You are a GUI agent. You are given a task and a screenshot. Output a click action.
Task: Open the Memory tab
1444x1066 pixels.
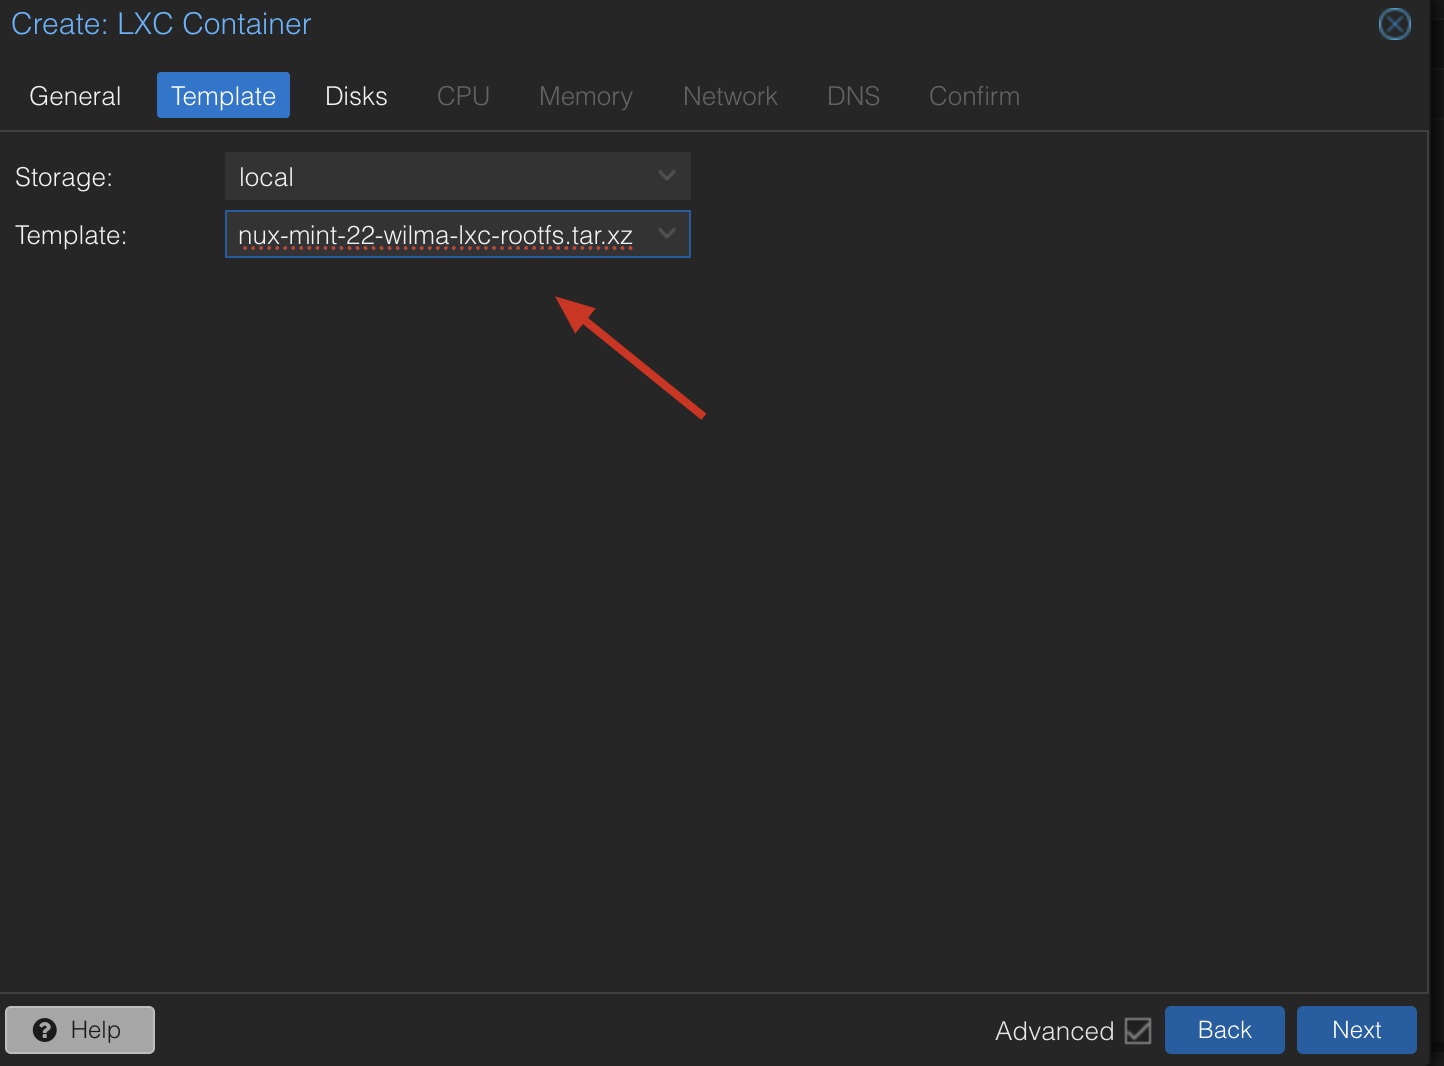(x=586, y=96)
